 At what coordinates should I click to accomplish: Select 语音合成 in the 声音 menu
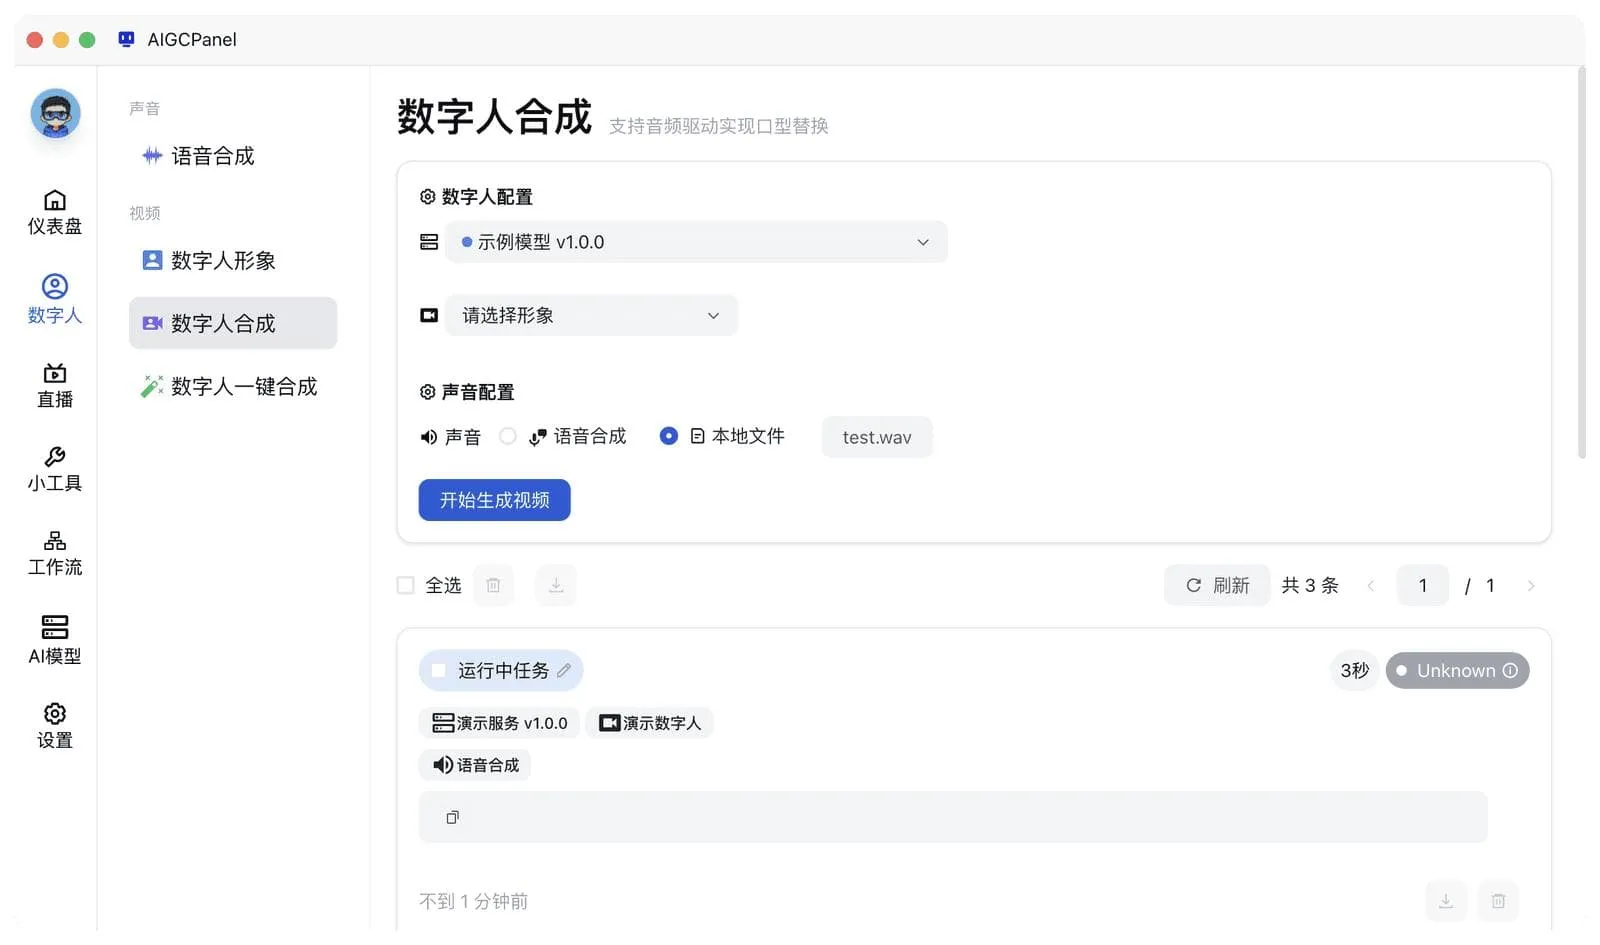[x=232, y=156]
